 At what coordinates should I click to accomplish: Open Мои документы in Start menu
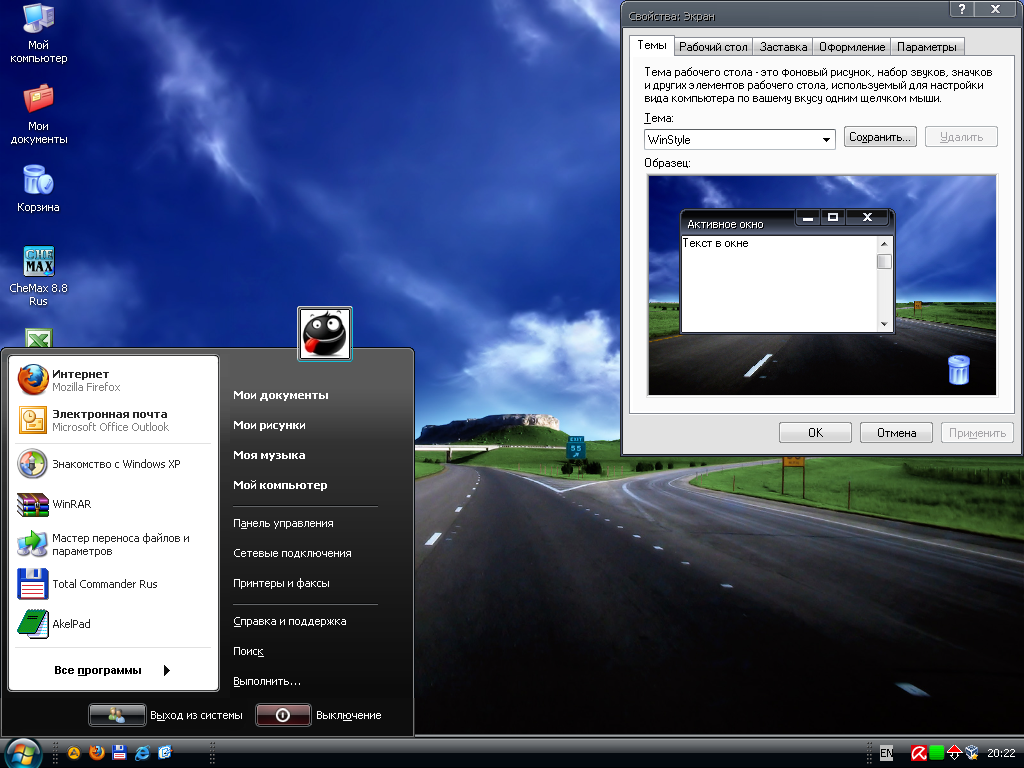281,395
